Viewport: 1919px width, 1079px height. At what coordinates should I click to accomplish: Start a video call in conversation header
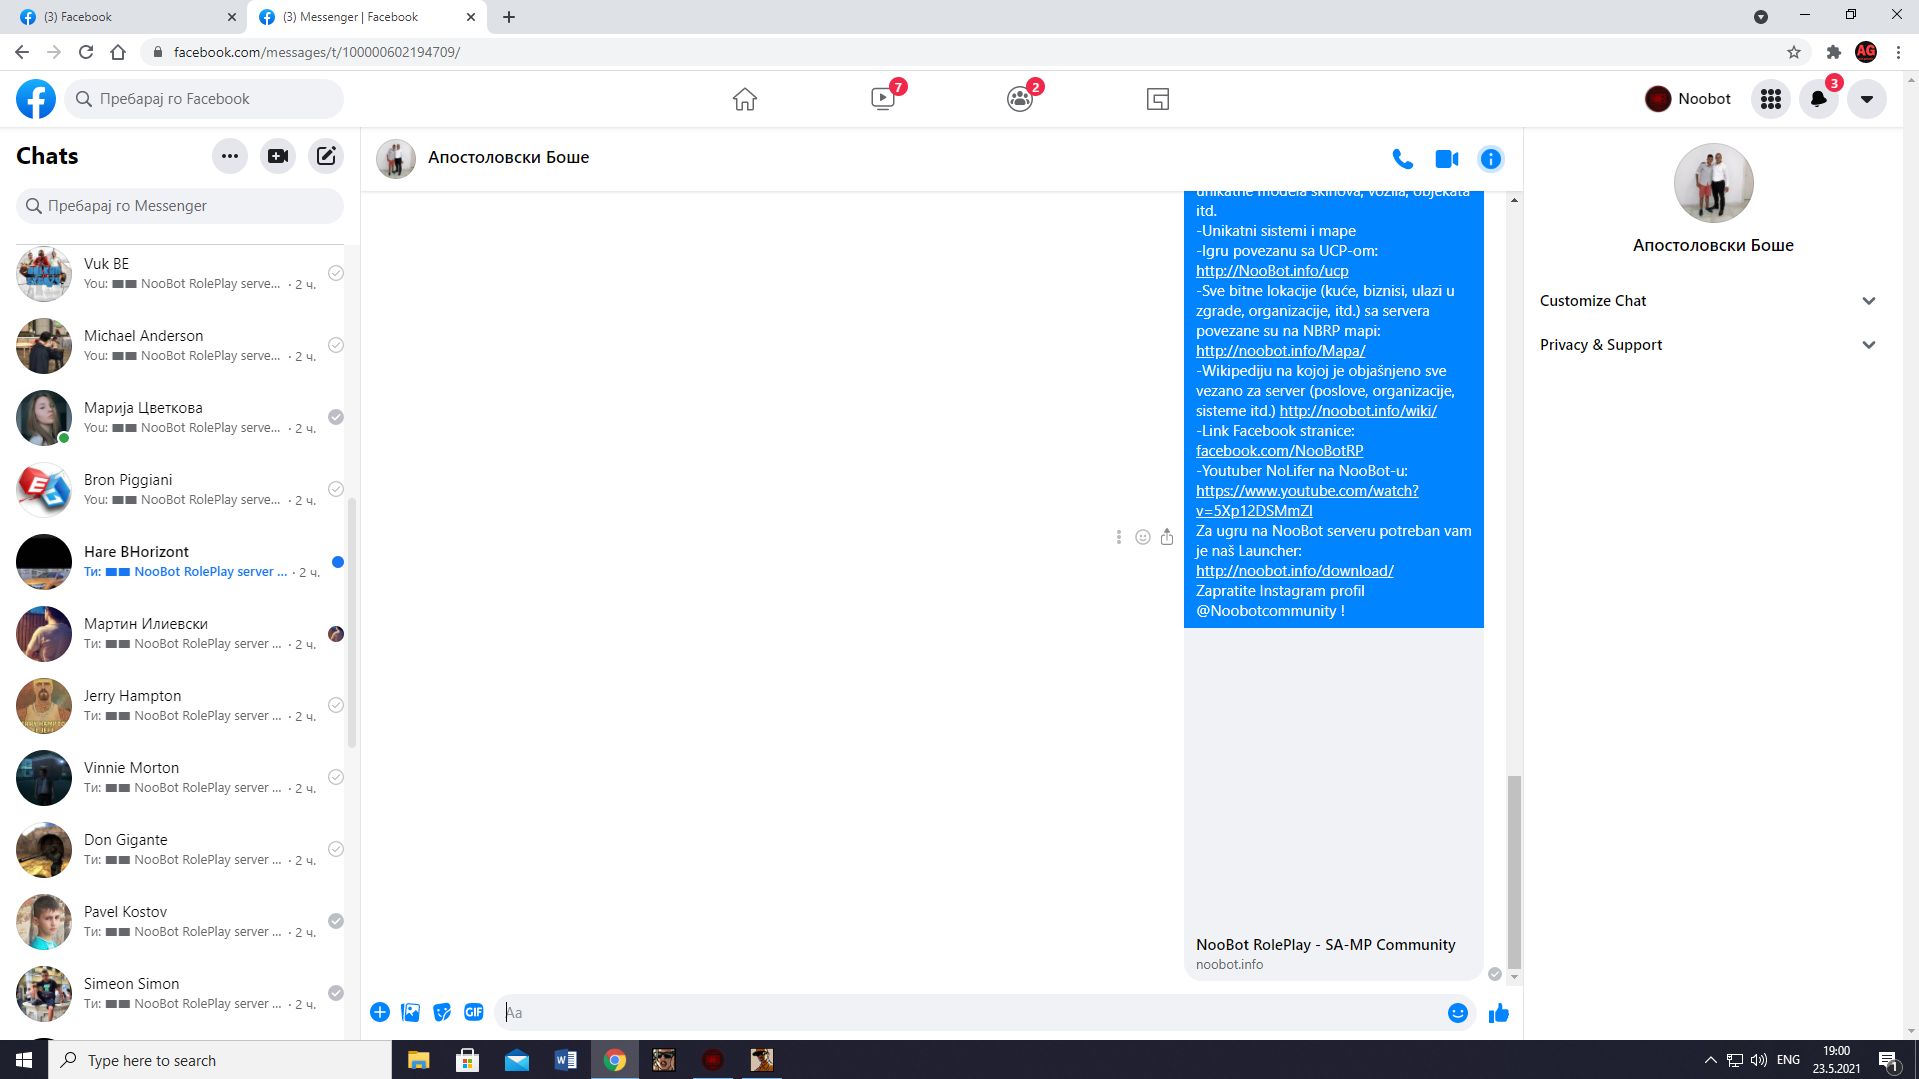pyautogui.click(x=1447, y=159)
